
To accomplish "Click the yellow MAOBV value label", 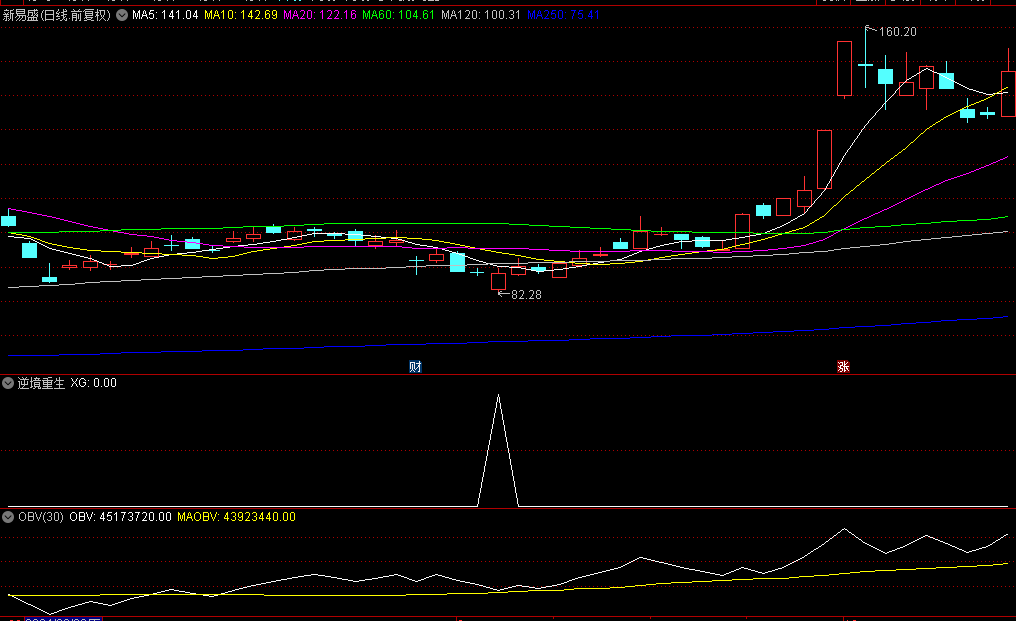I will 237,517.
